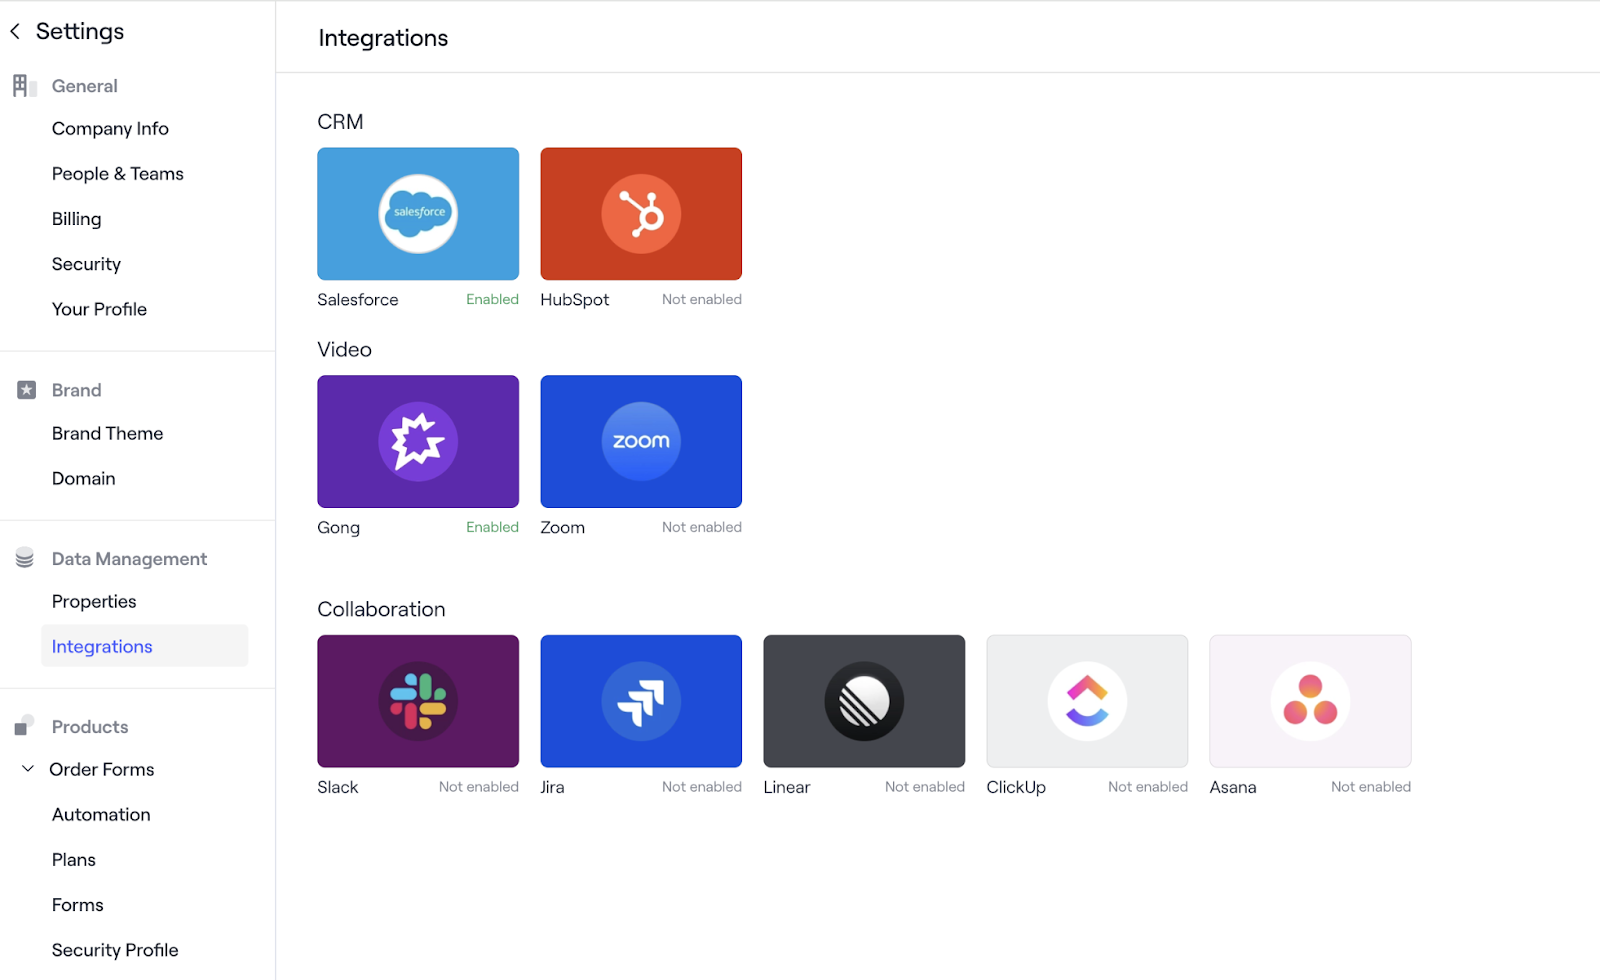The width and height of the screenshot is (1600, 980).
Task: Open Billing settings
Action: pos(76,218)
